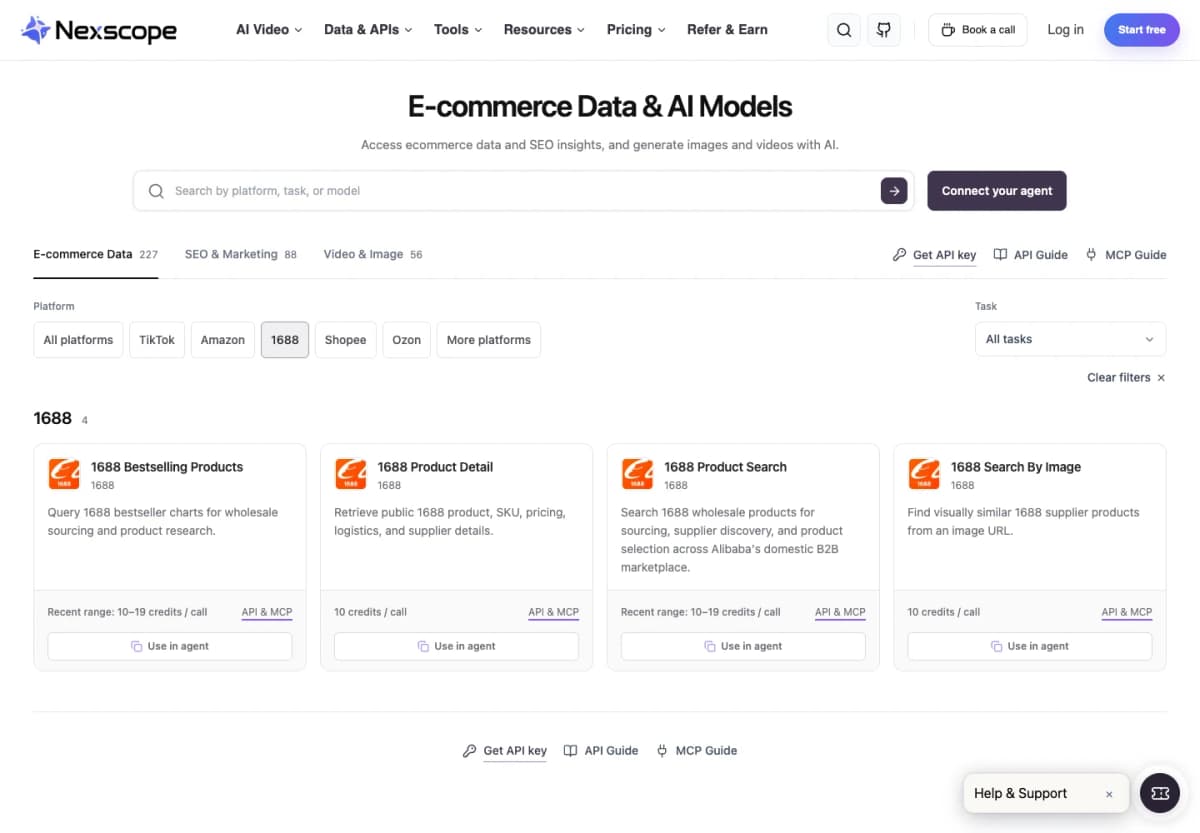The image size is (1200, 833).
Task: Expand the Data & APIs menu
Action: click(x=368, y=30)
